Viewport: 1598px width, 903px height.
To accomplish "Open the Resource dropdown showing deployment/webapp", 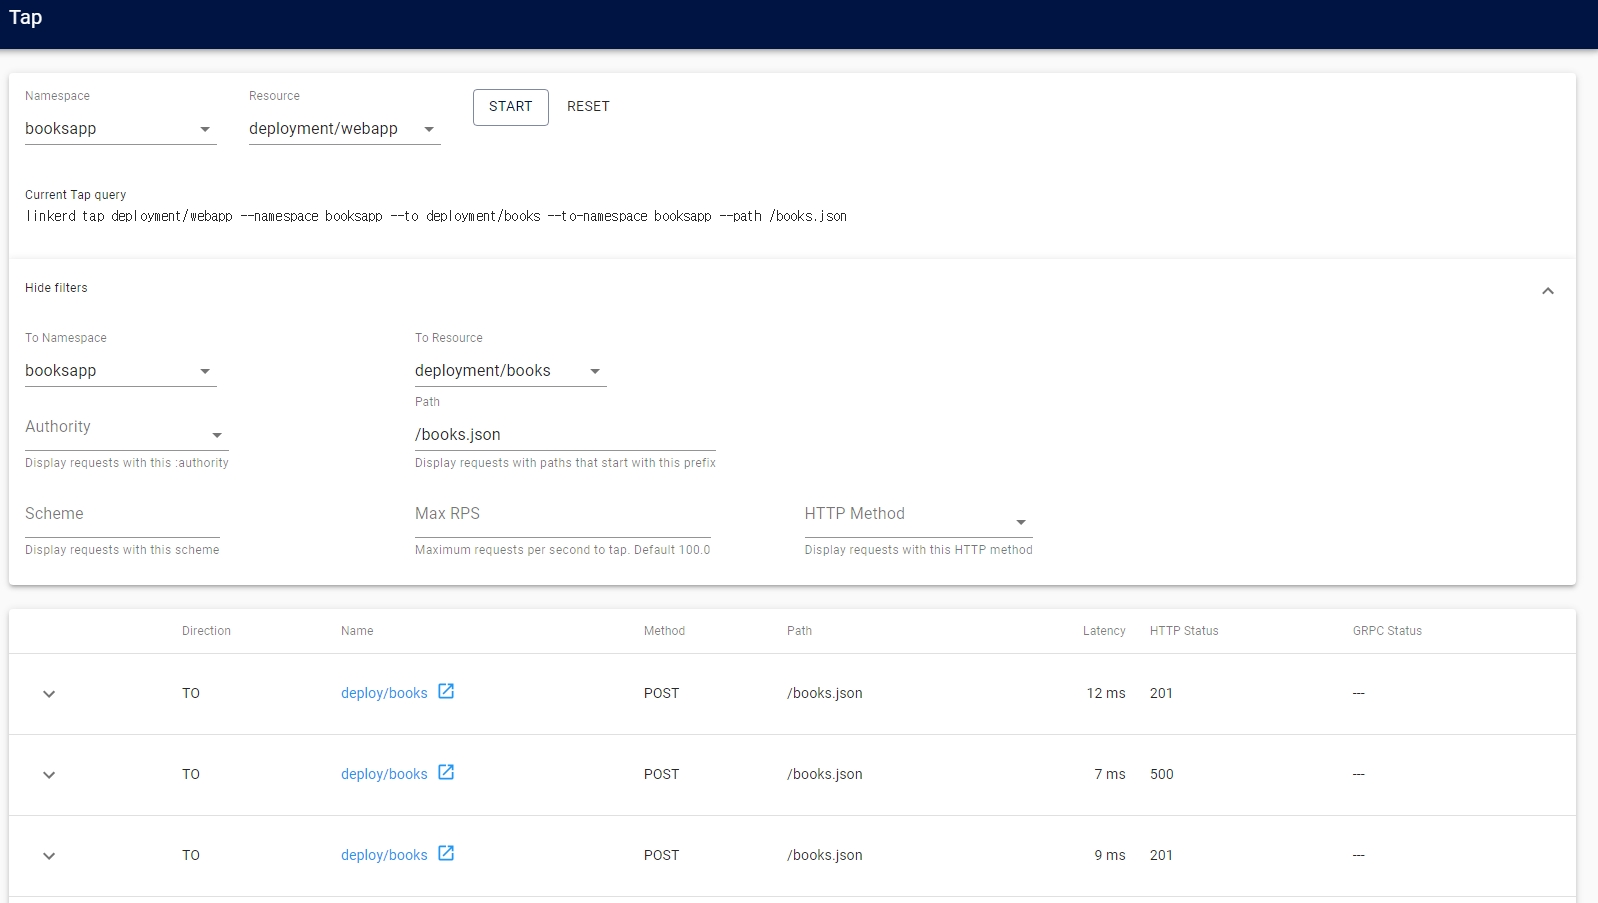I will click(x=344, y=129).
